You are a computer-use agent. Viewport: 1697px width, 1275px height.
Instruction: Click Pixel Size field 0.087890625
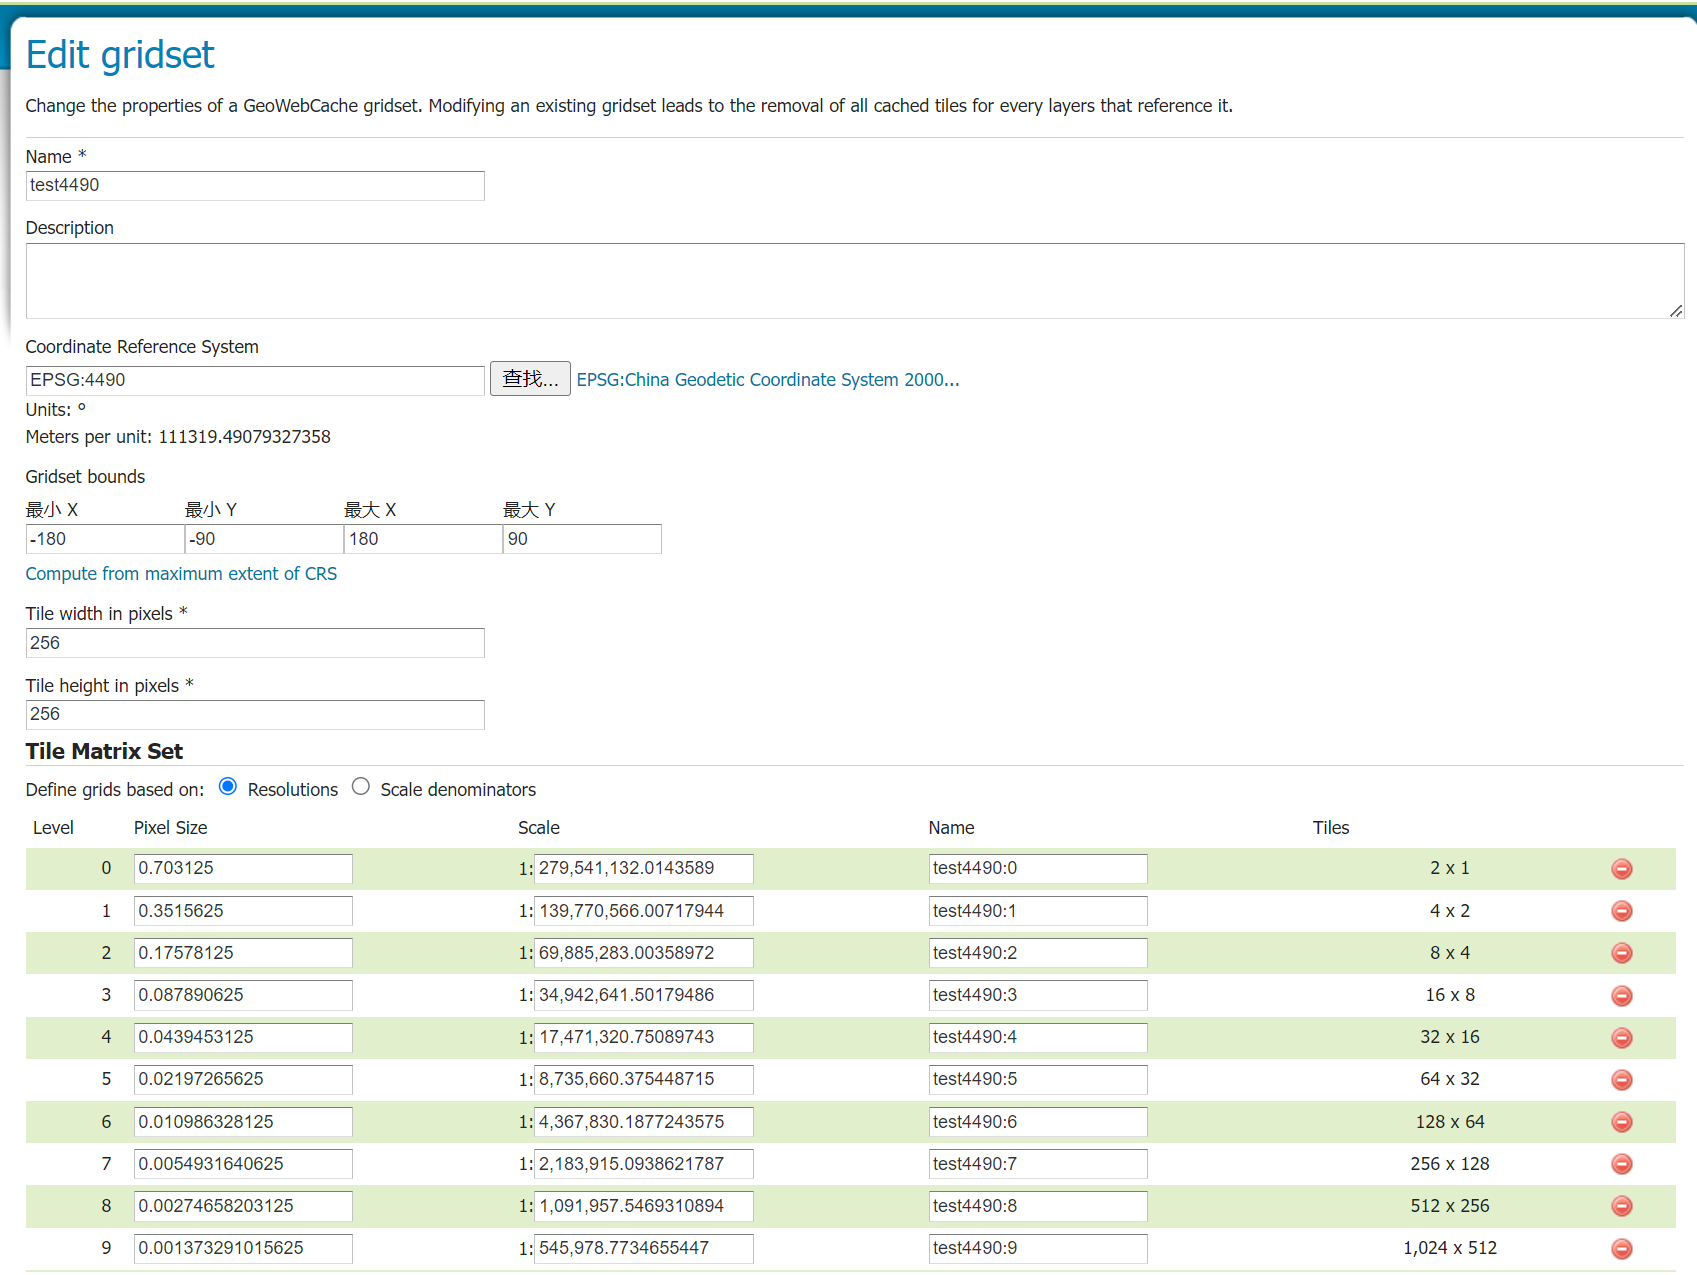[243, 996]
